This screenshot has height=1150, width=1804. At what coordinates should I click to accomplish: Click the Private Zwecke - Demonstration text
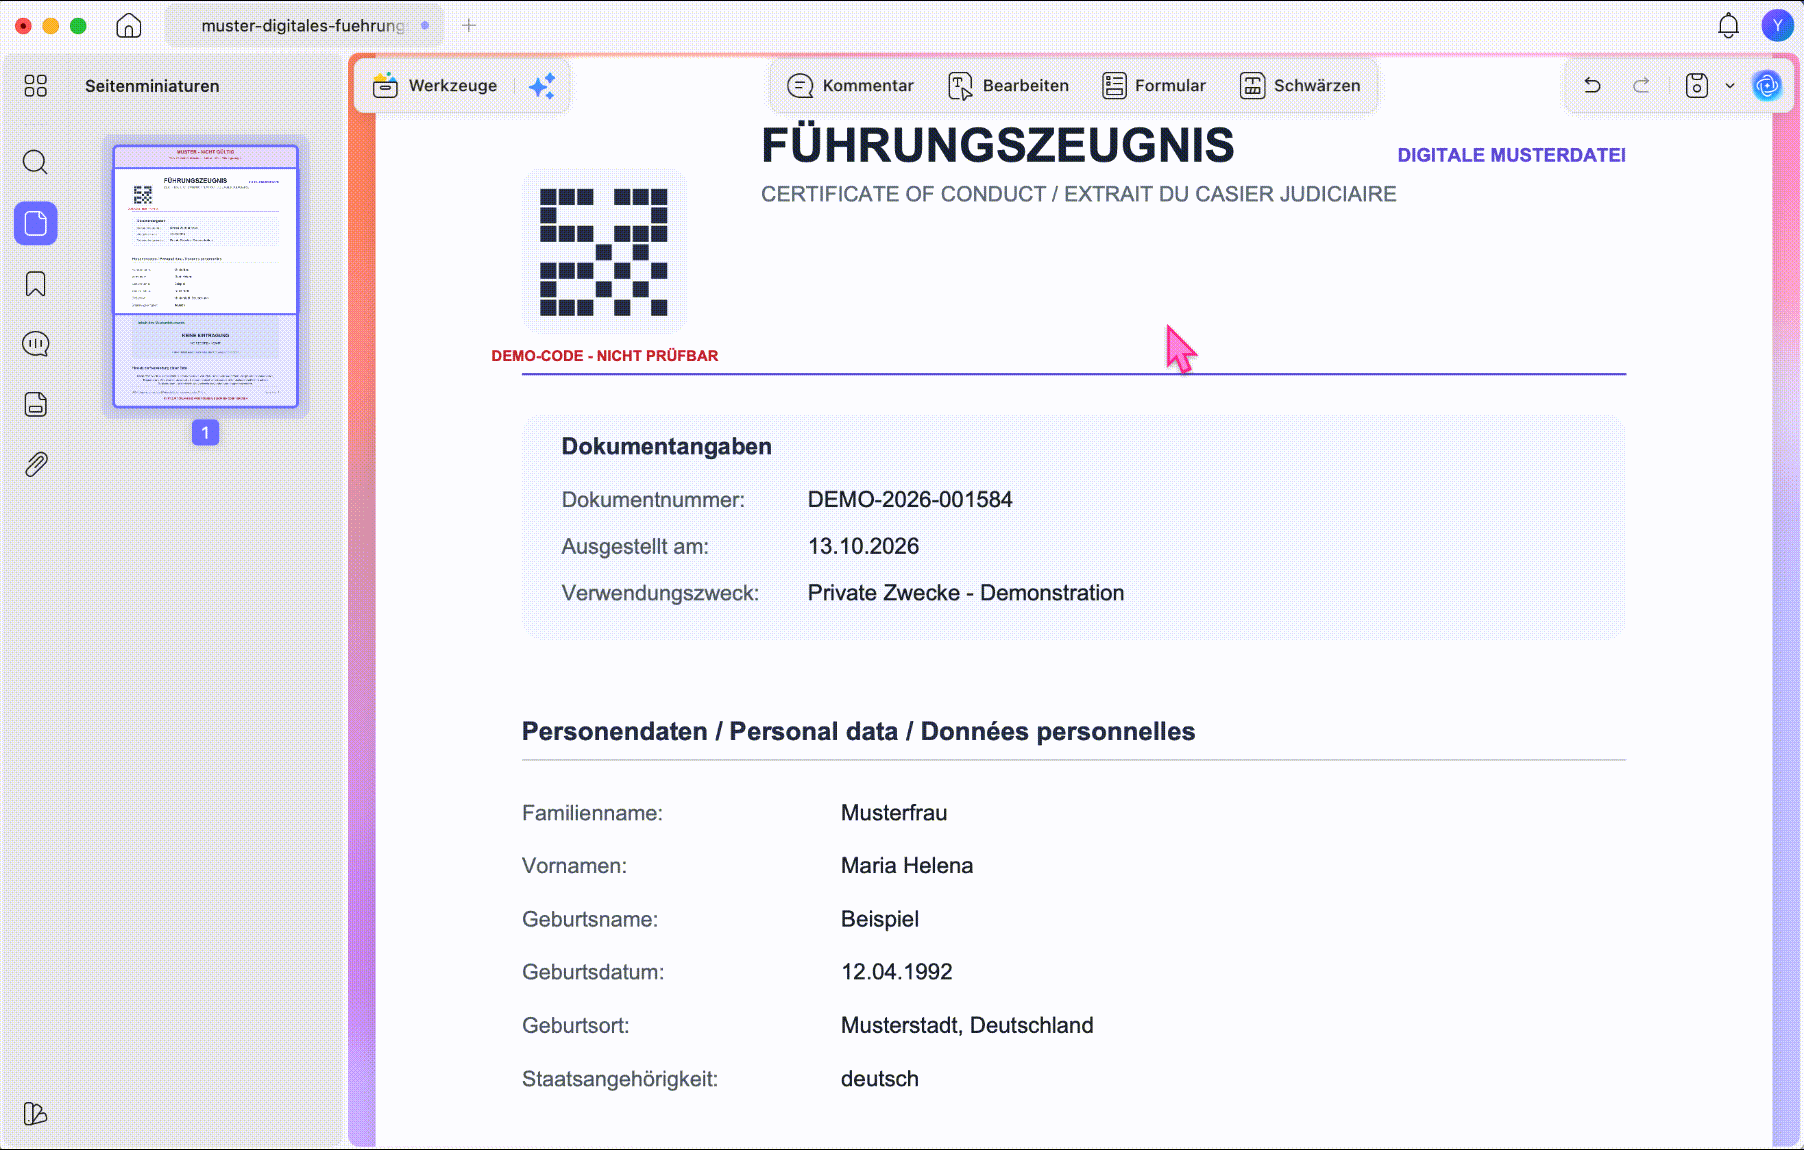[x=966, y=593]
